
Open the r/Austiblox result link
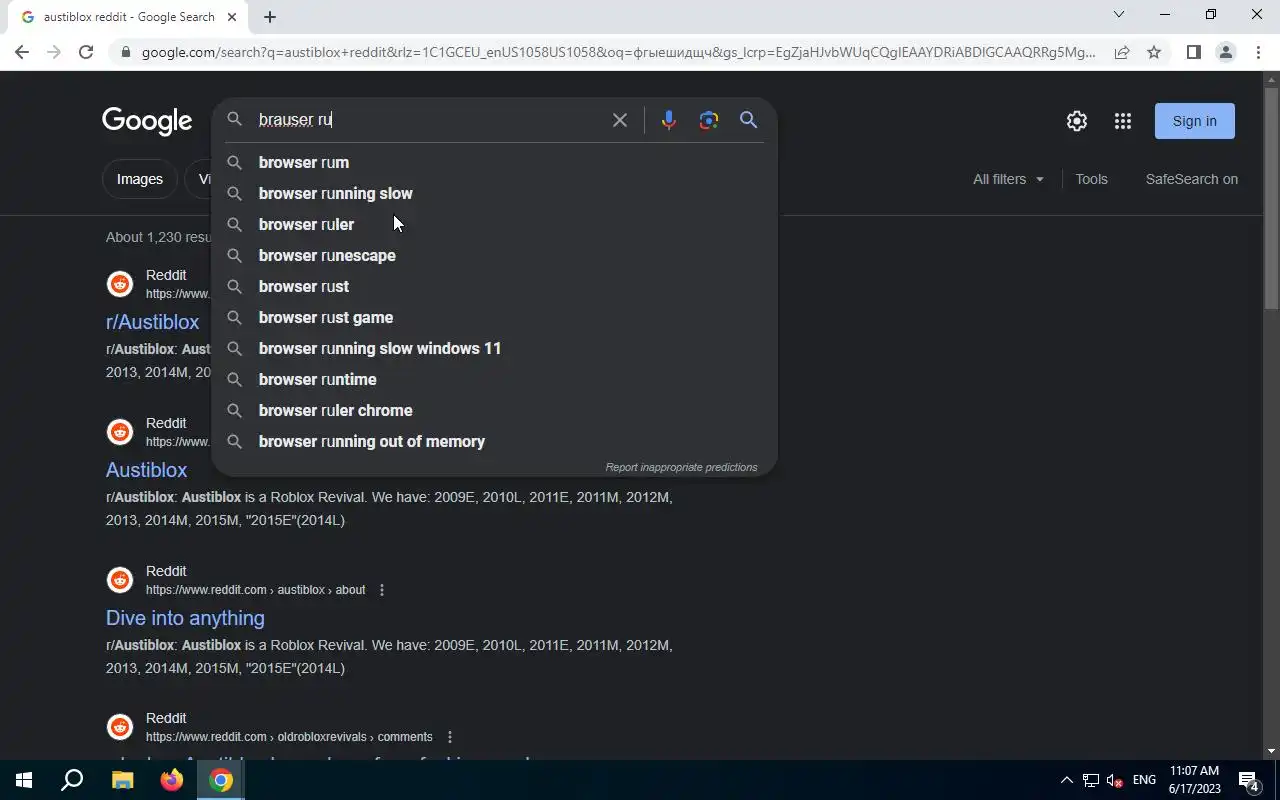[152, 322]
